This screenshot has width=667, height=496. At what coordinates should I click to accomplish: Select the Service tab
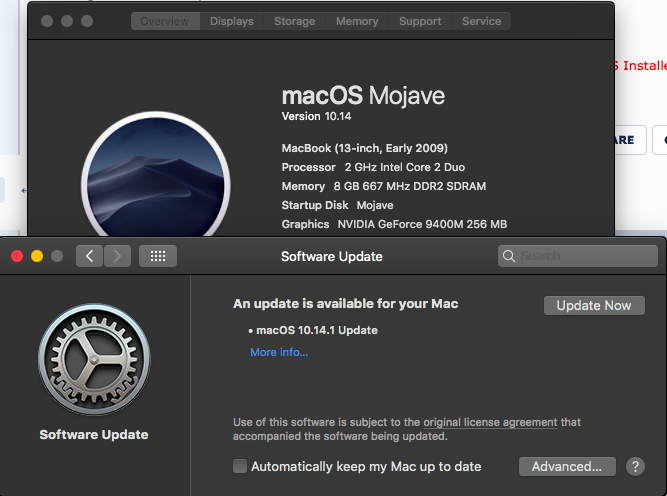482,21
